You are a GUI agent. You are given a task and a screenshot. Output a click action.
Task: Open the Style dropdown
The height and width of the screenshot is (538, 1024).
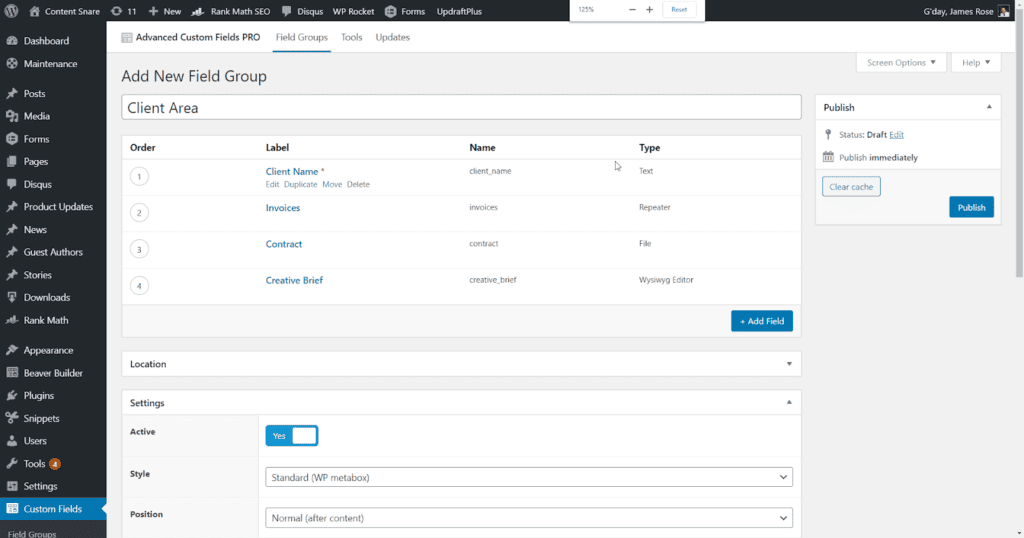tap(529, 477)
